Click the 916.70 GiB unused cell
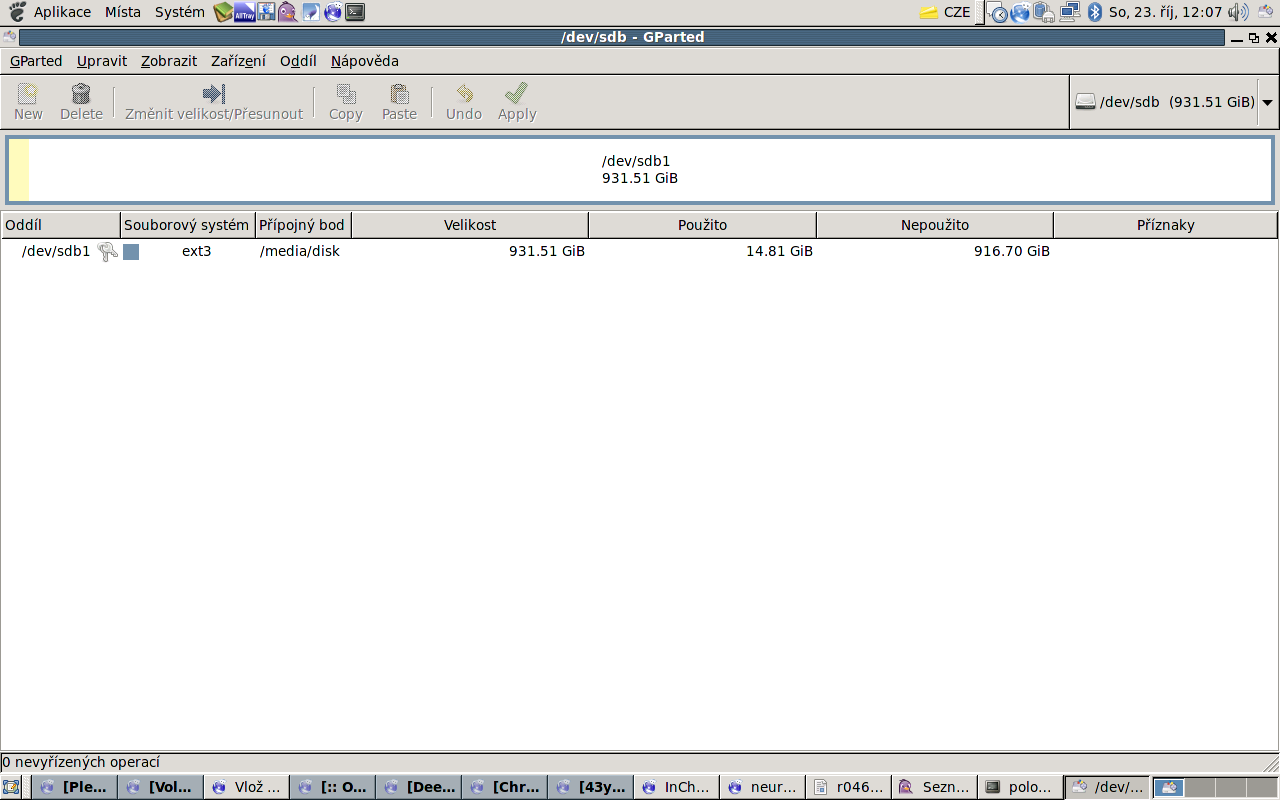 point(1012,251)
